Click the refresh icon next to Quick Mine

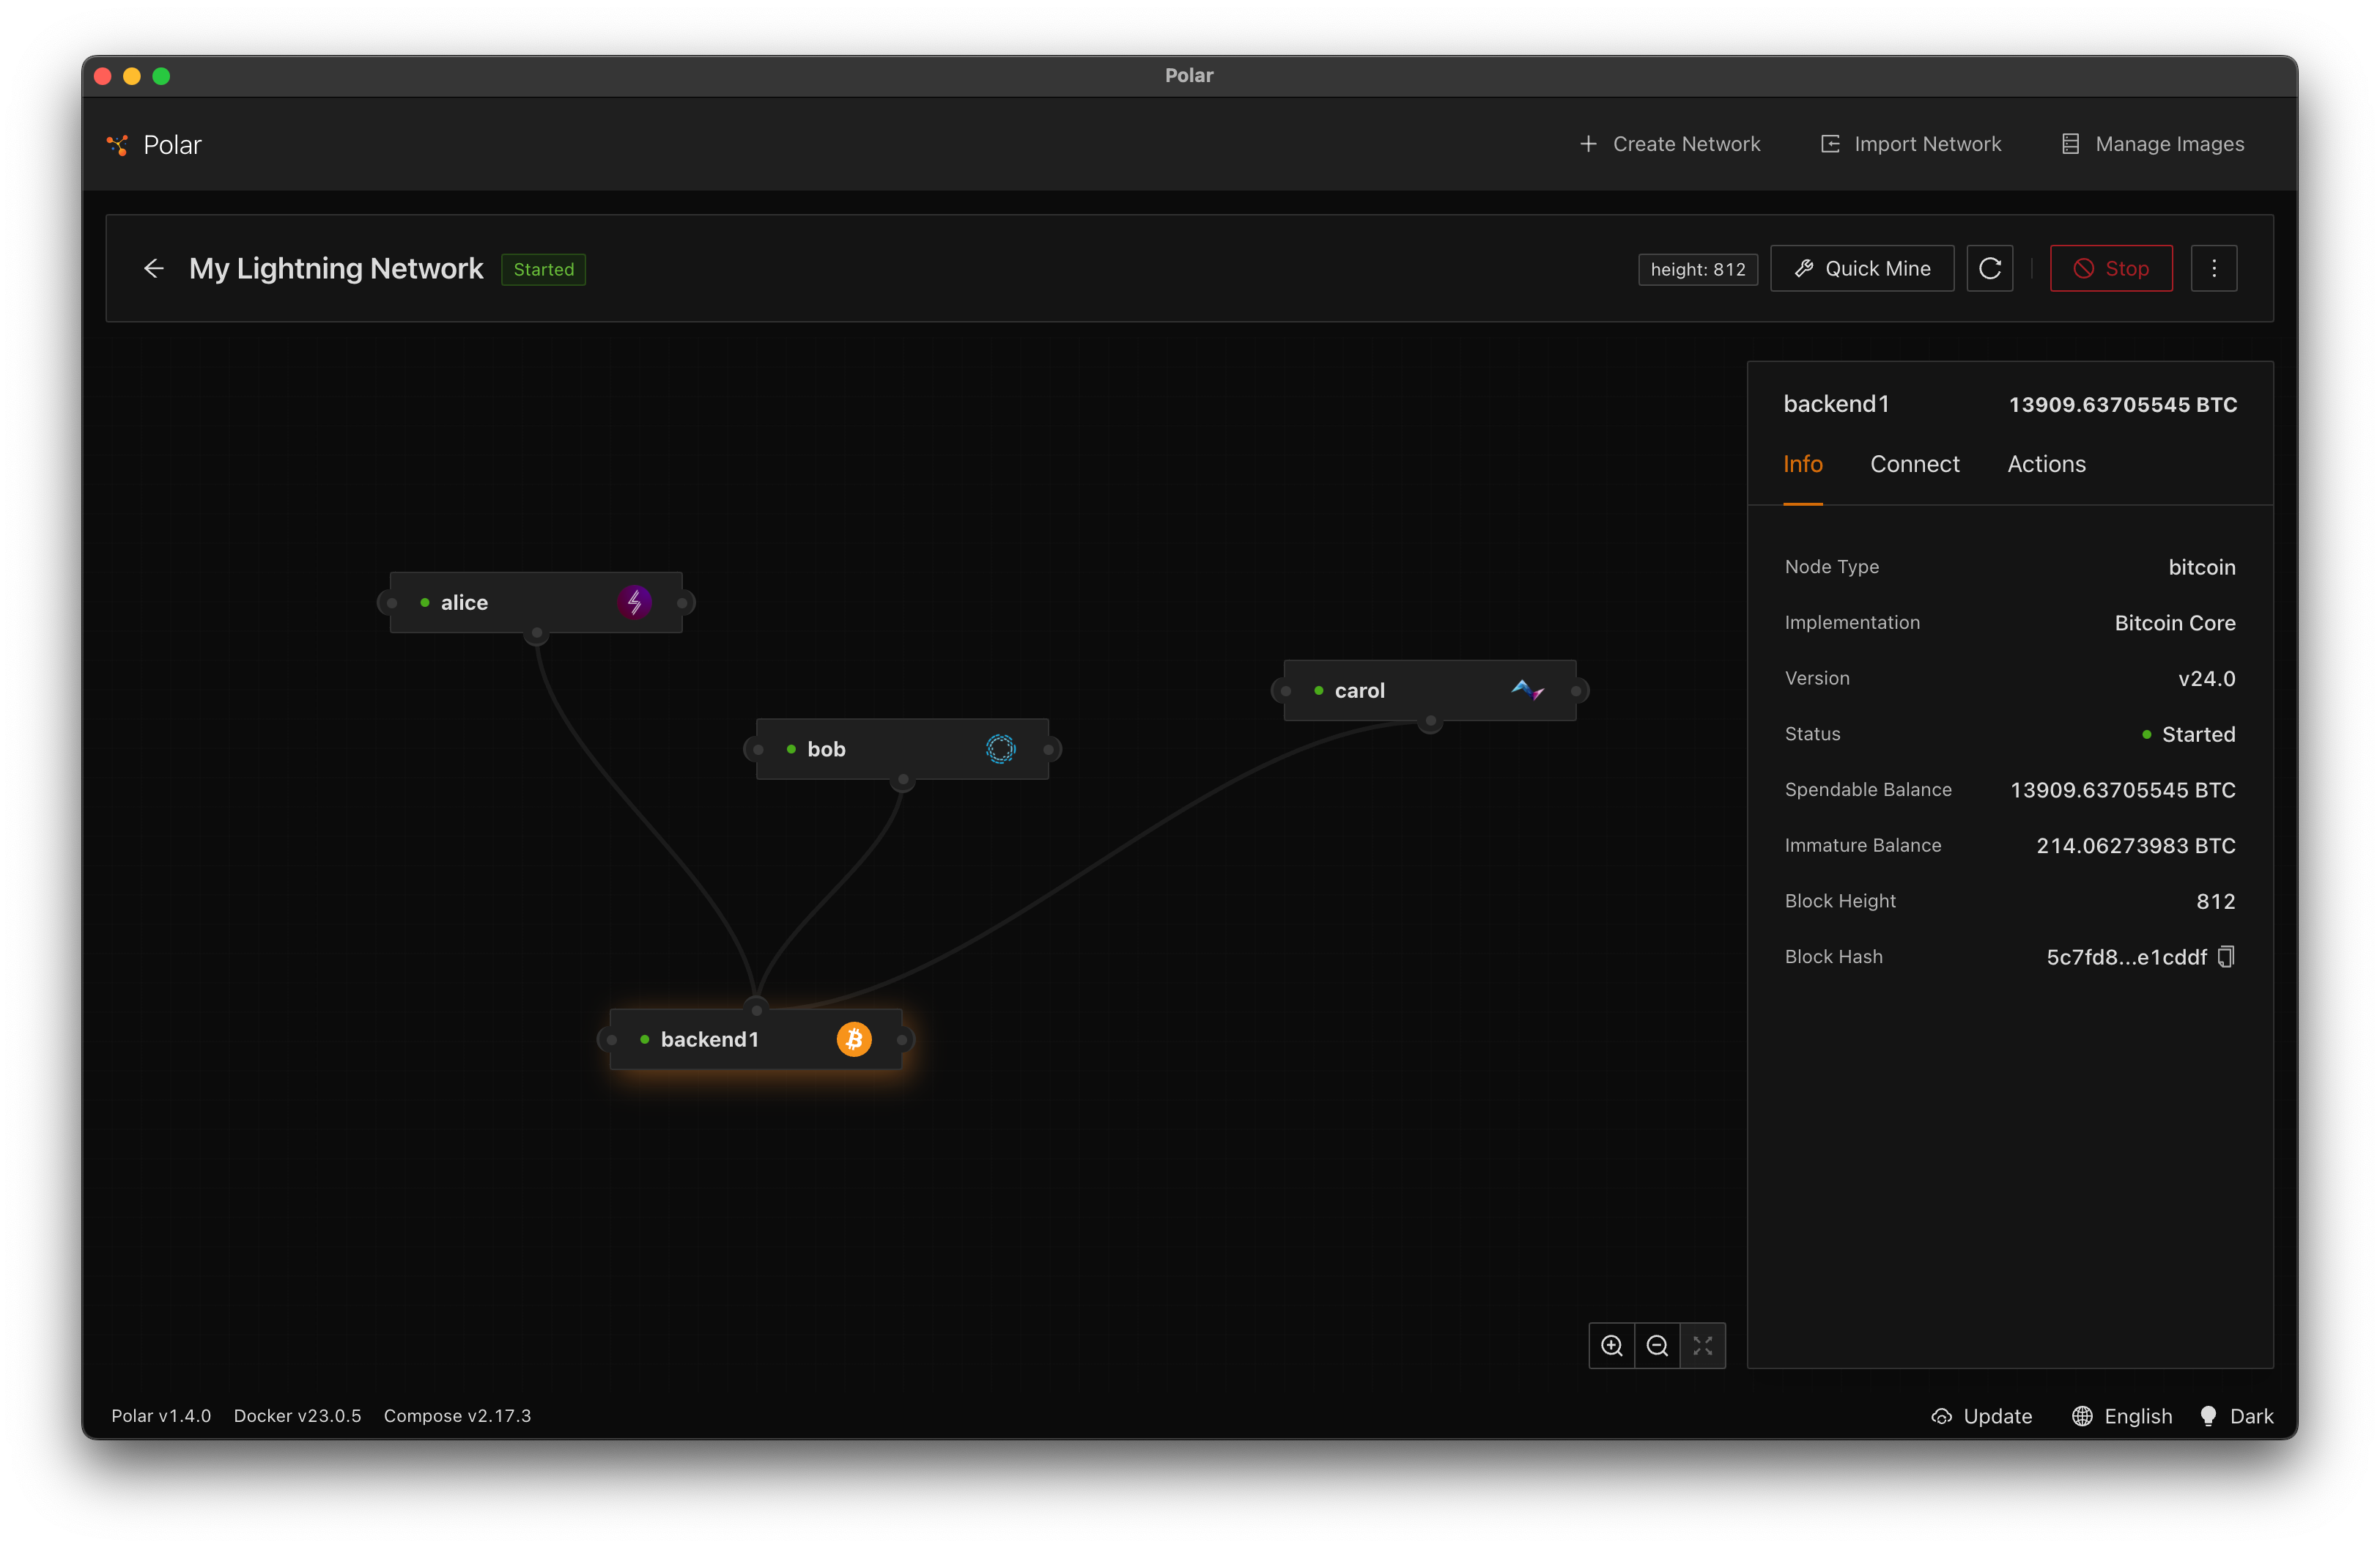click(x=1989, y=268)
